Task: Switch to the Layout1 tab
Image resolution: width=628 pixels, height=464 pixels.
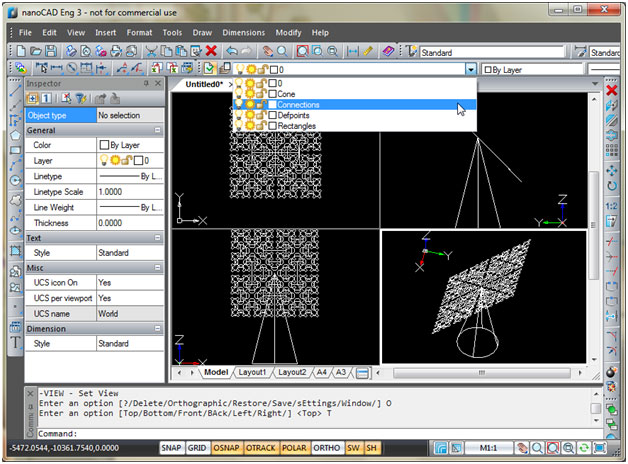Action: (x=251, y=372)
